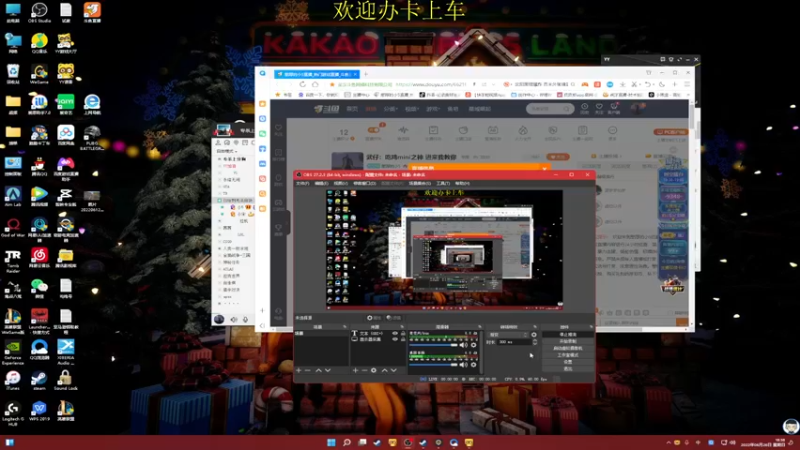The height and width of the screenshot is (450, 800).
Task: Open the Recycle Bin desktop icon
Action: [x=13, y=73]
